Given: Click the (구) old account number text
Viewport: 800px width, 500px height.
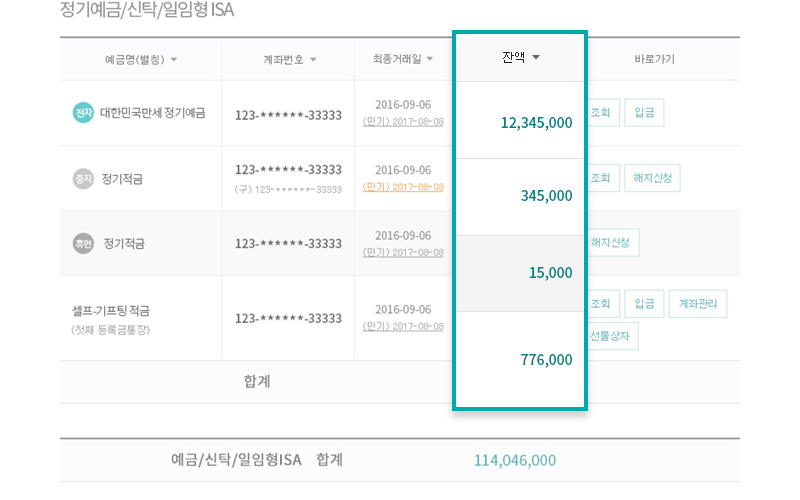Looking at the screenshot, I should [288, 189].
